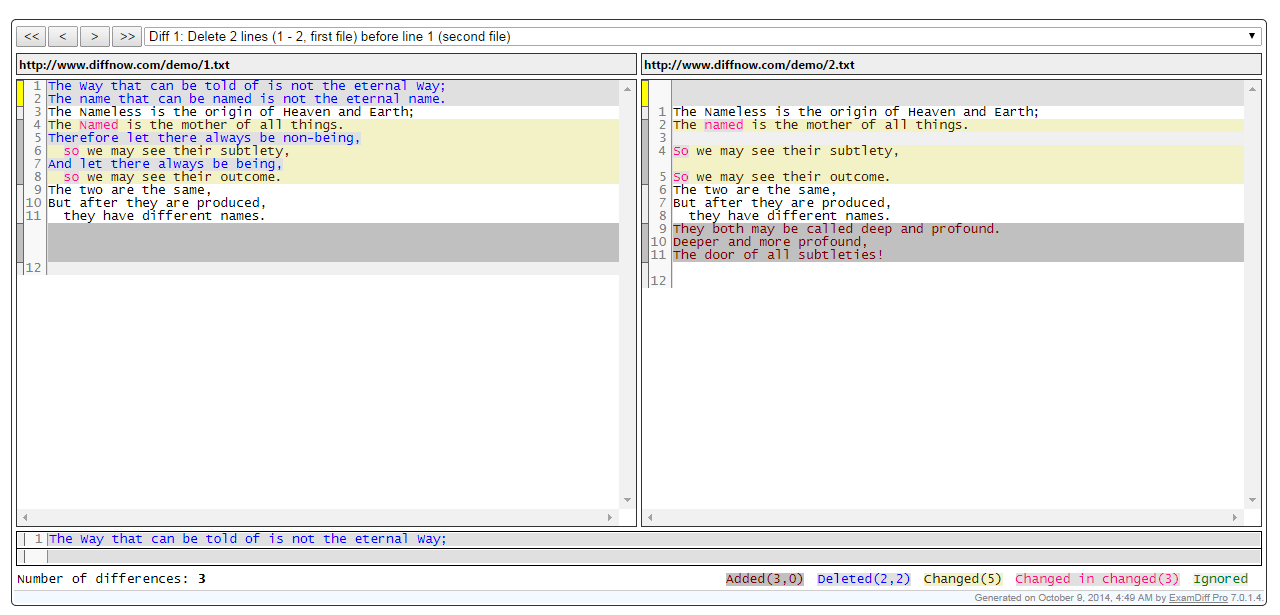This screenshot has width=1280, height=615.
Task: Click line number 12 in left pane
Action: [34, 268]
